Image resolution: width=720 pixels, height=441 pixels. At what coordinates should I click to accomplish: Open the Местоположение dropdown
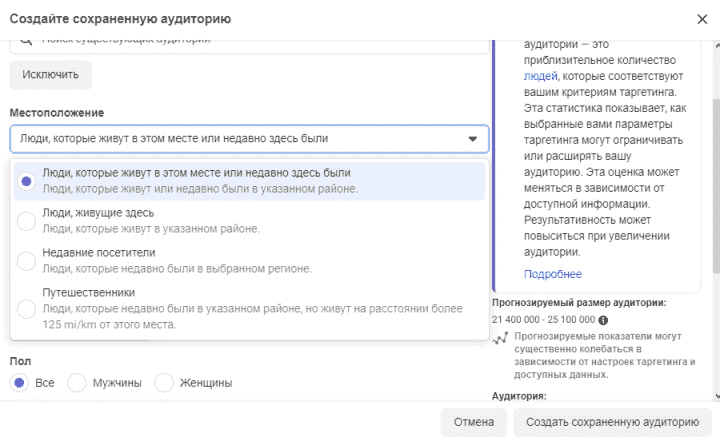coord(249,139)
